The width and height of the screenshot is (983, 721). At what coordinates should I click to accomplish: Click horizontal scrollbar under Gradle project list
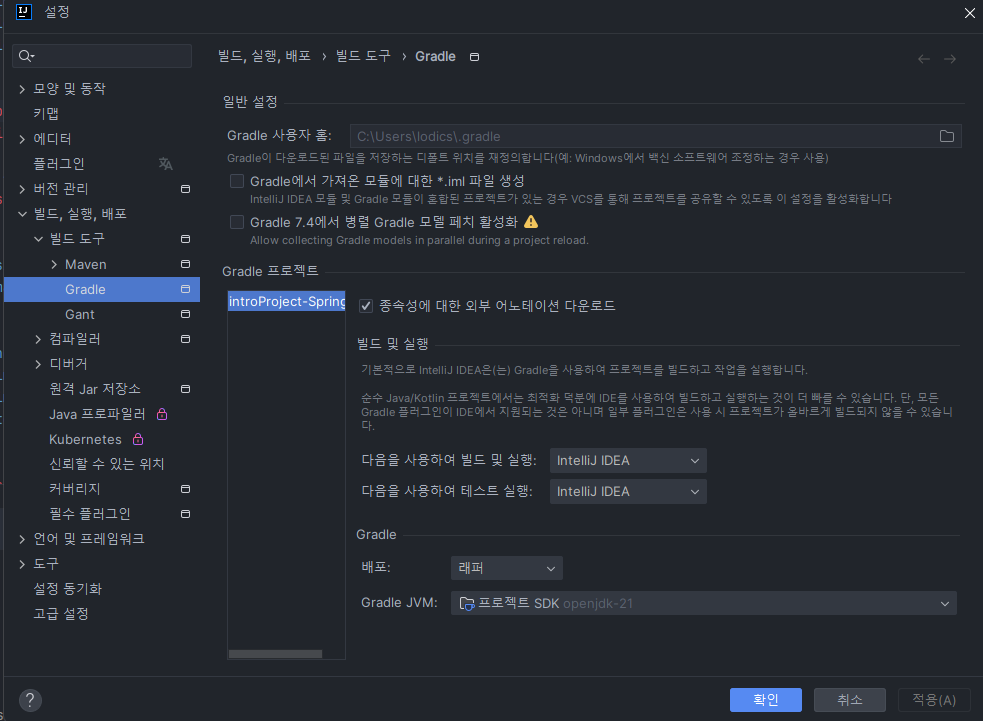tap(275, 654)
